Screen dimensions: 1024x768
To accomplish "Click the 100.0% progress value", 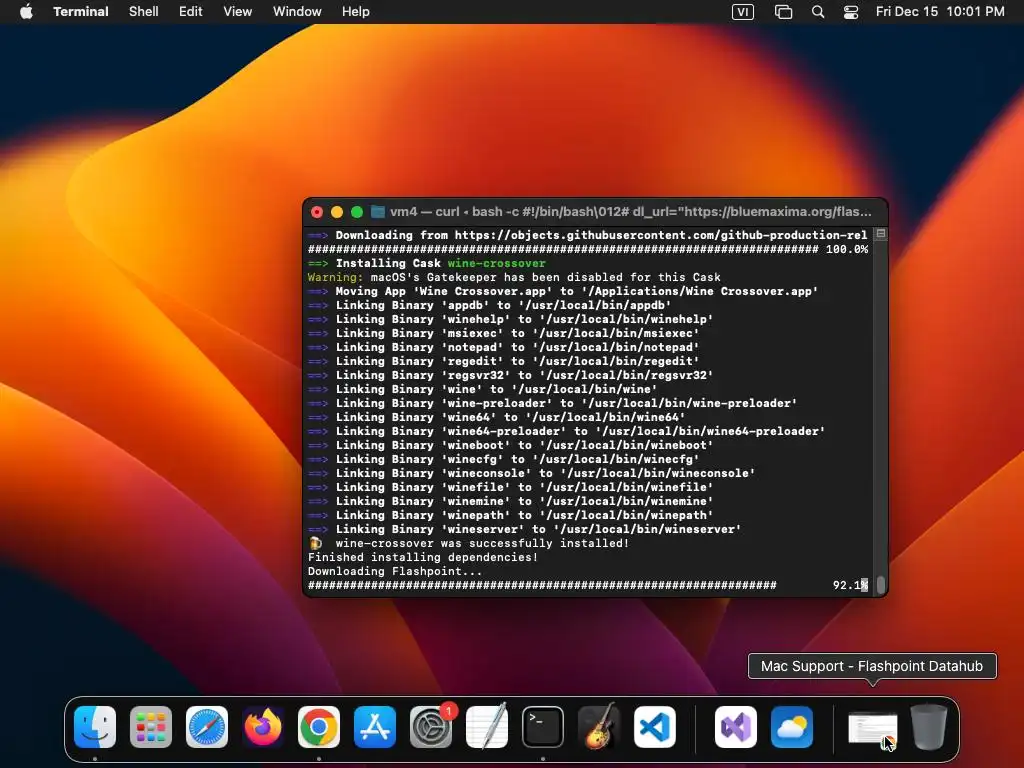I will pyautogui.click(x=847, y=249).
